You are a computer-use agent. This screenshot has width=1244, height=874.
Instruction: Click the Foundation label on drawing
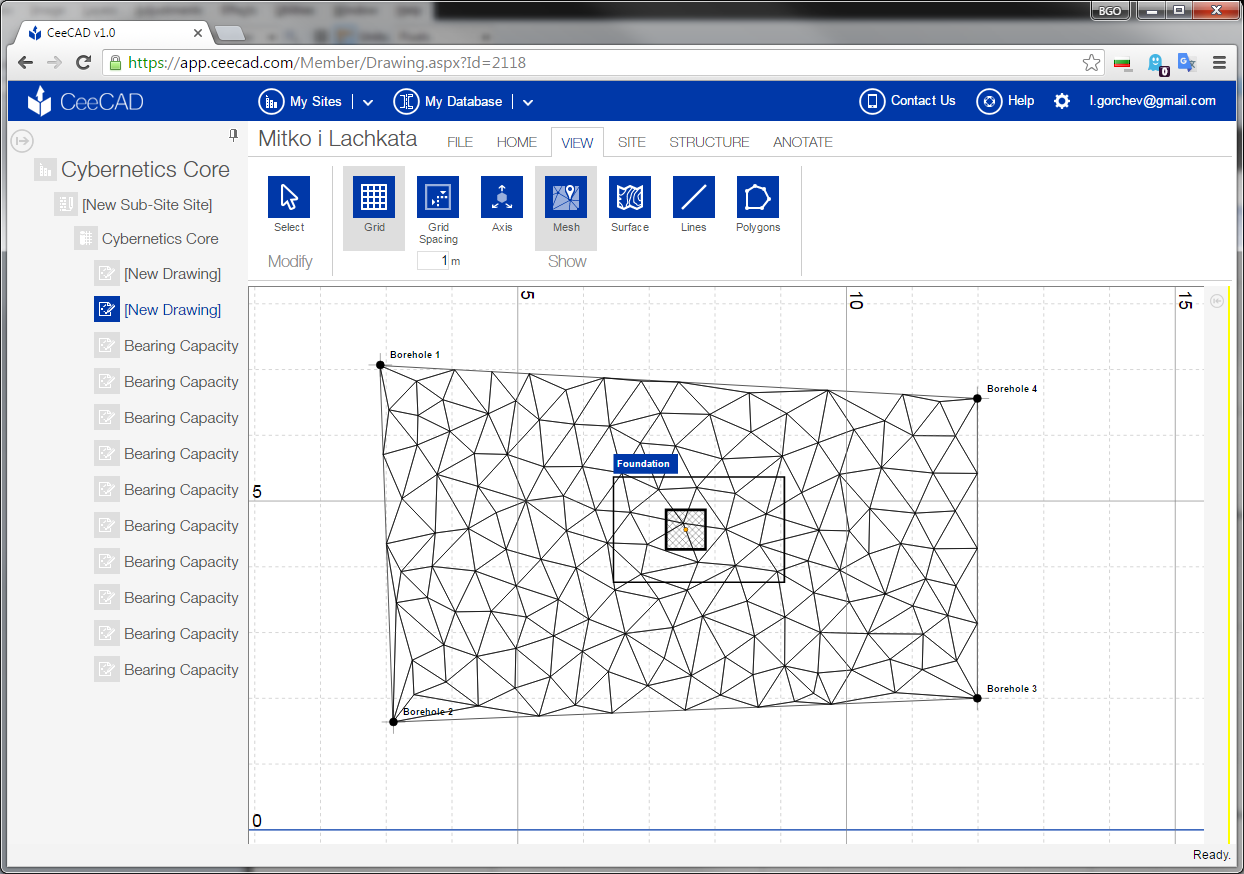tap(645, 464)
